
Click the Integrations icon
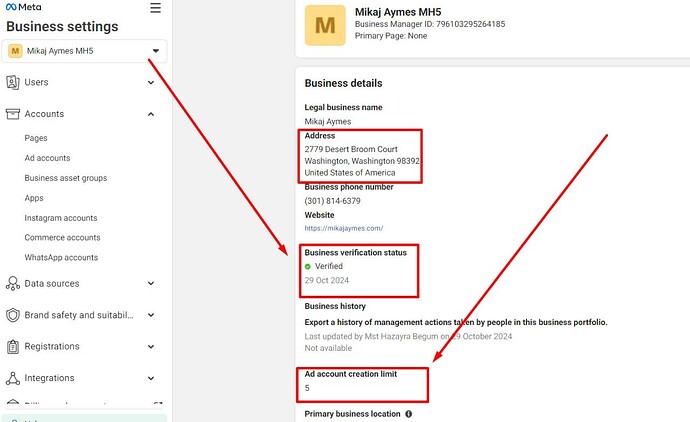[13, 378]
